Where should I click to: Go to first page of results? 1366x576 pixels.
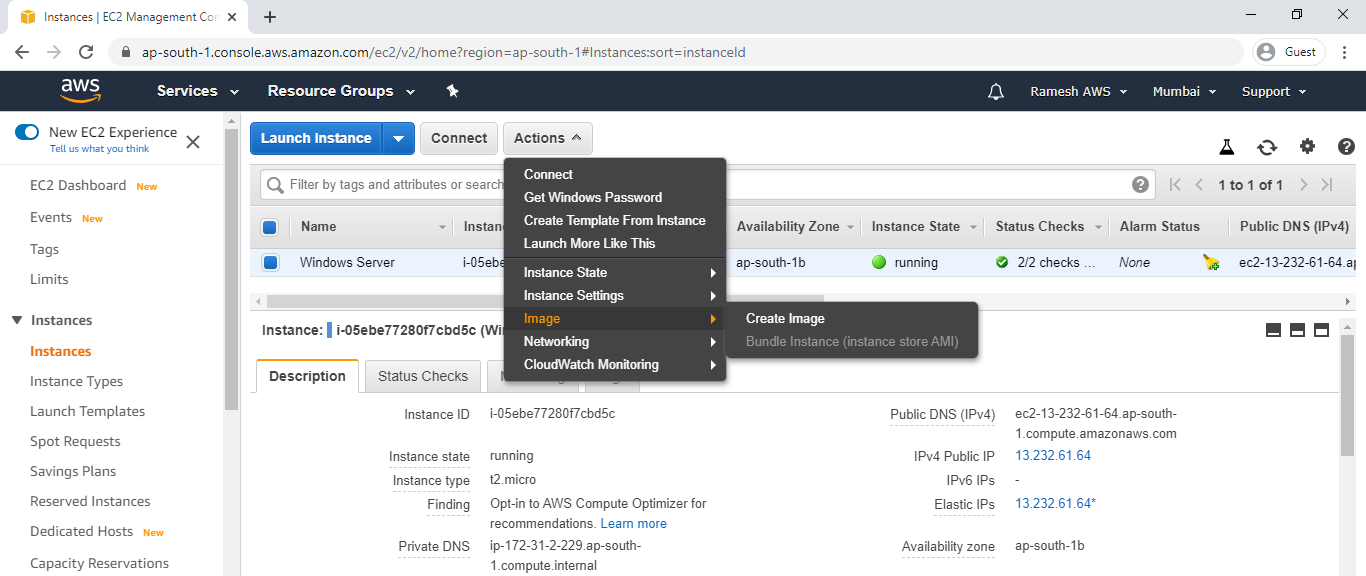(1175, 185)
